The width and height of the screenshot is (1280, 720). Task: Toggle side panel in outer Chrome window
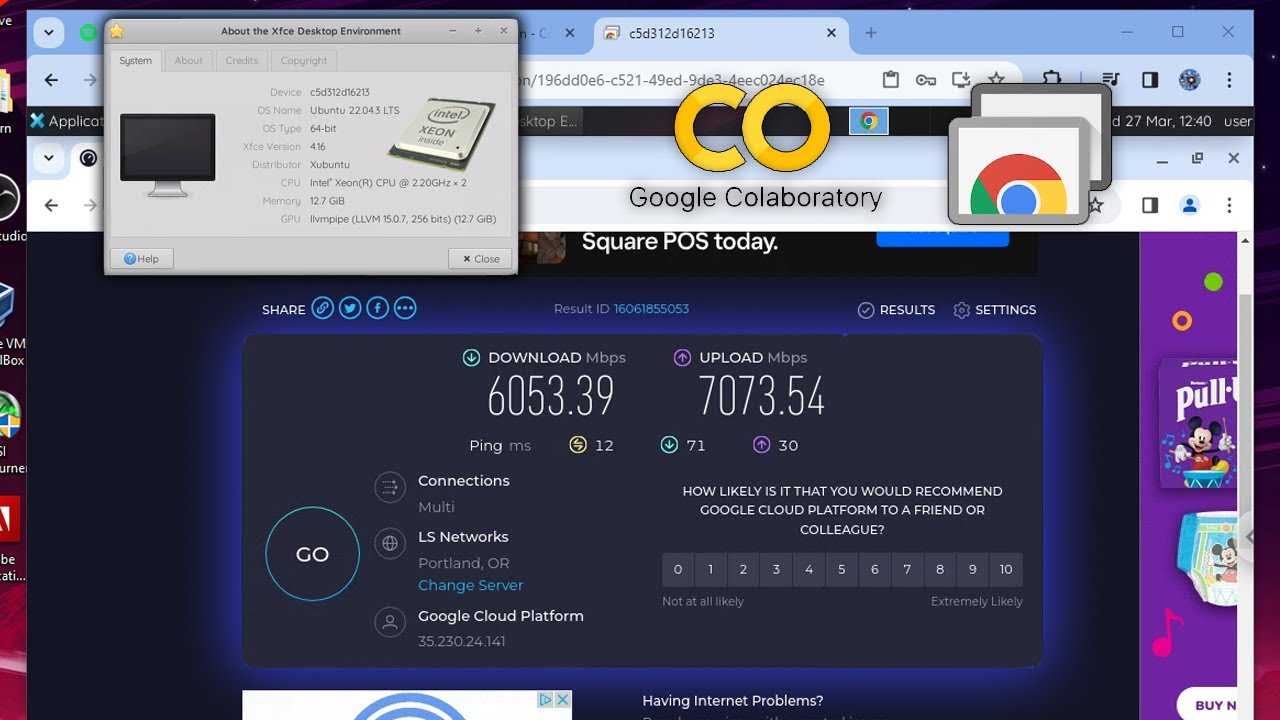point(1150,80)
